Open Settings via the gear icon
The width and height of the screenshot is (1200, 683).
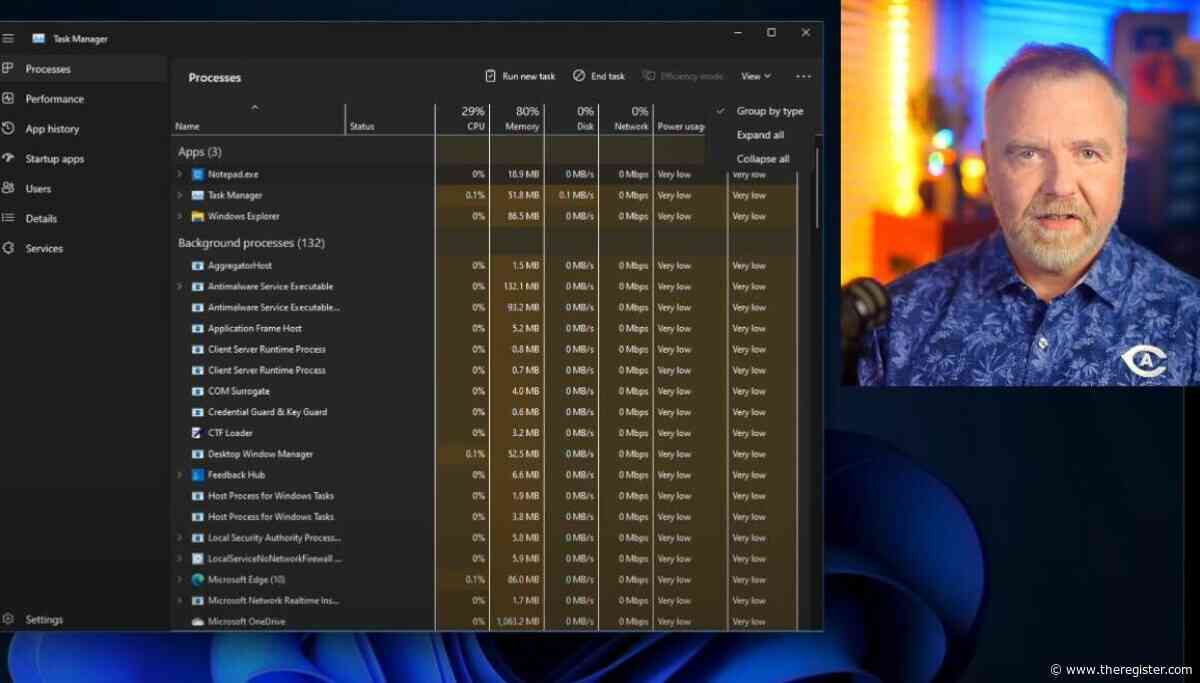point(8,619)
